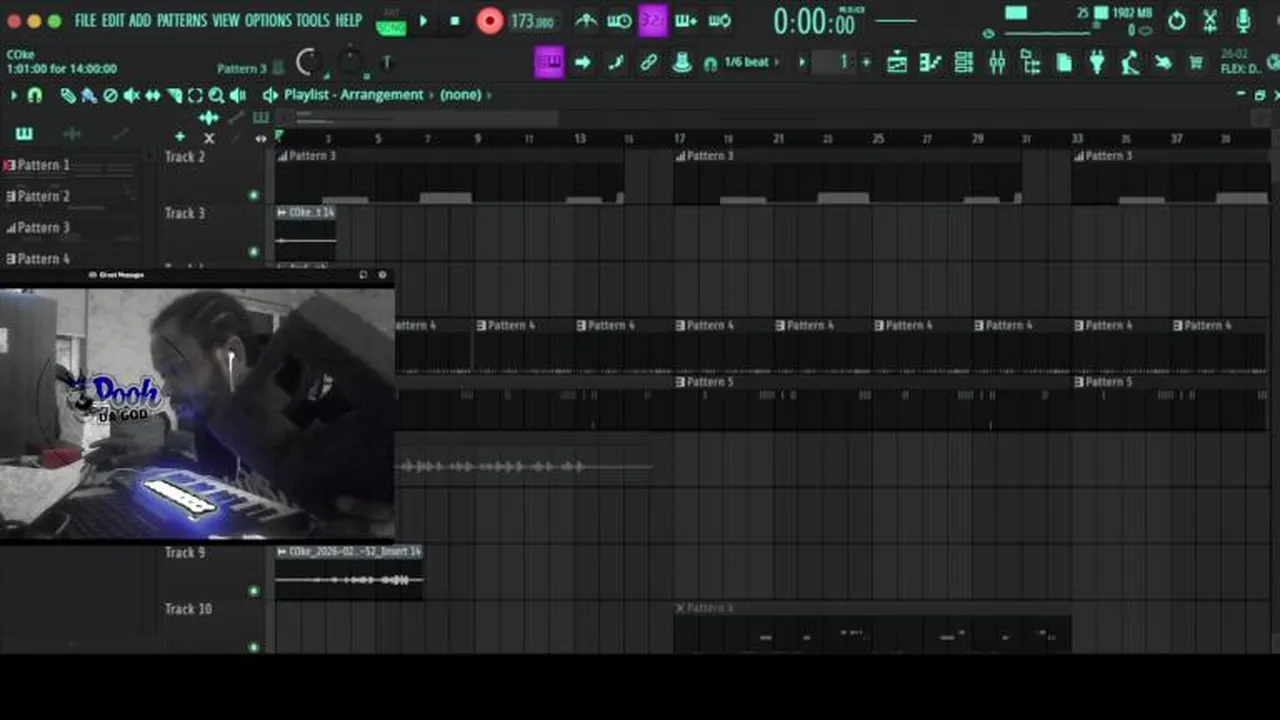Open the project picker pages icon
1280x720 pixels.
coord(1064,63)
